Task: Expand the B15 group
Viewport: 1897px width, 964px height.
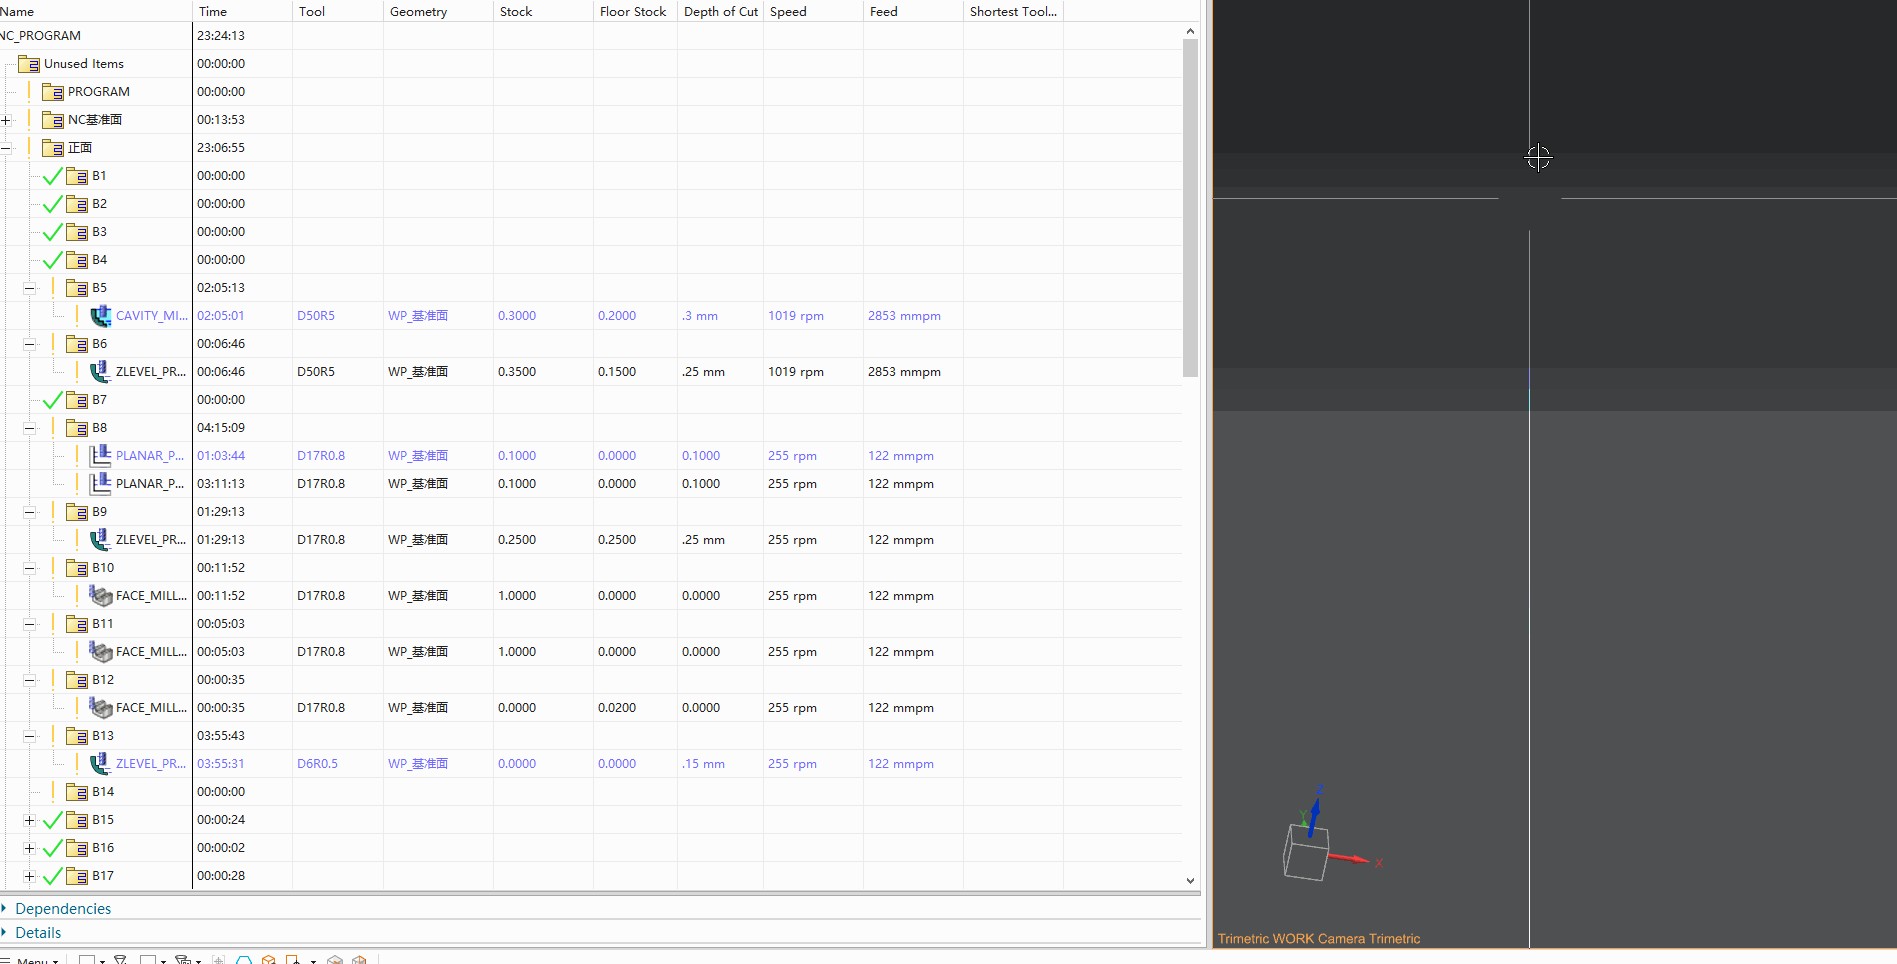Action: 29,820
